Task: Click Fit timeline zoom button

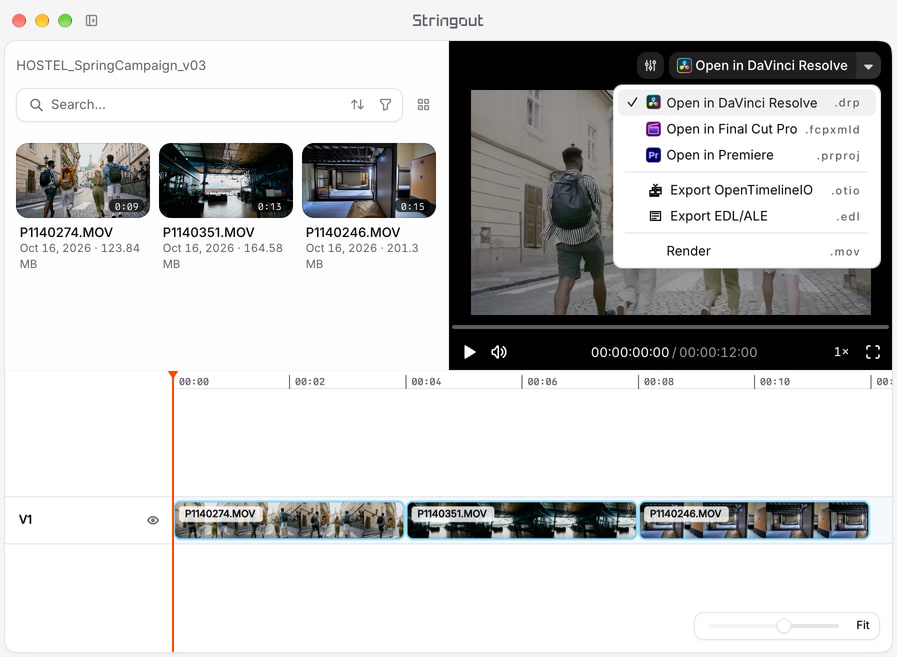Action: pos(863,626)
